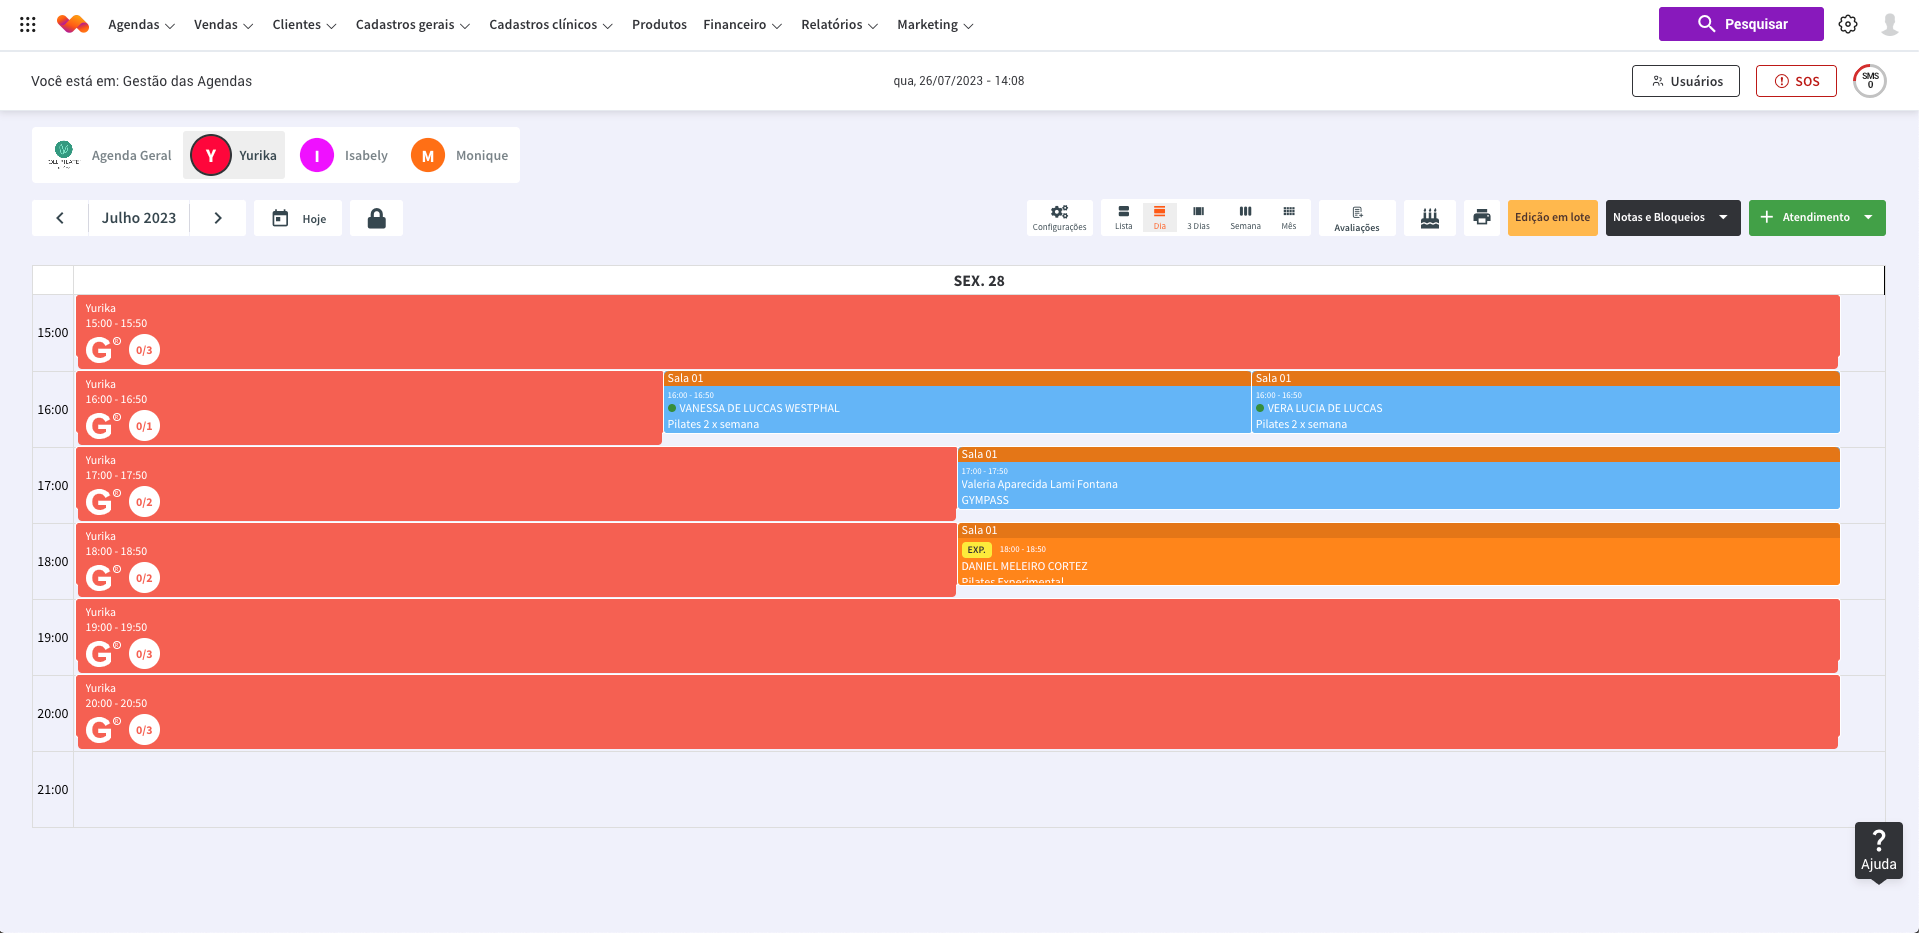Click the G icon in 16:00 slot
The height and width of the screenshot is (933, 1919).
[101, 425]
